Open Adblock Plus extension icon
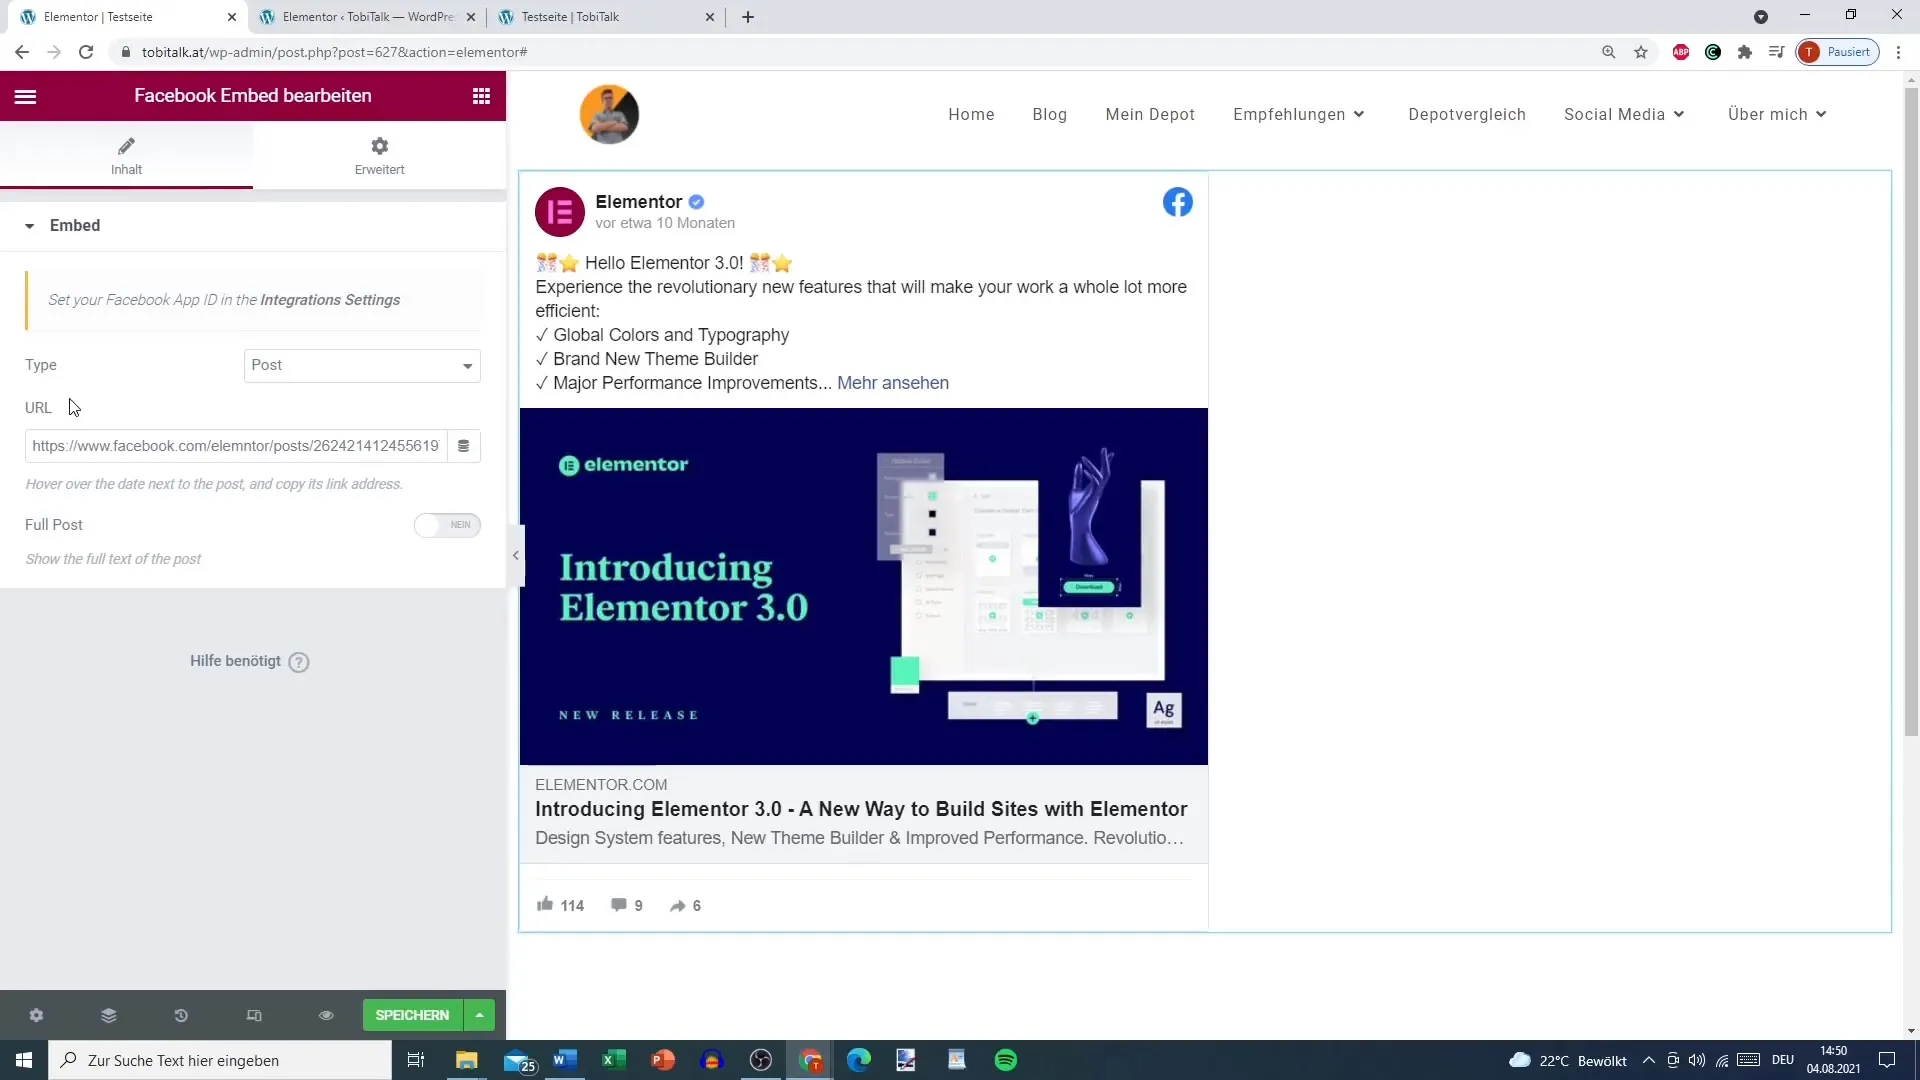This screenshot has height=1080, width=1920. (x=1681, y=52)
